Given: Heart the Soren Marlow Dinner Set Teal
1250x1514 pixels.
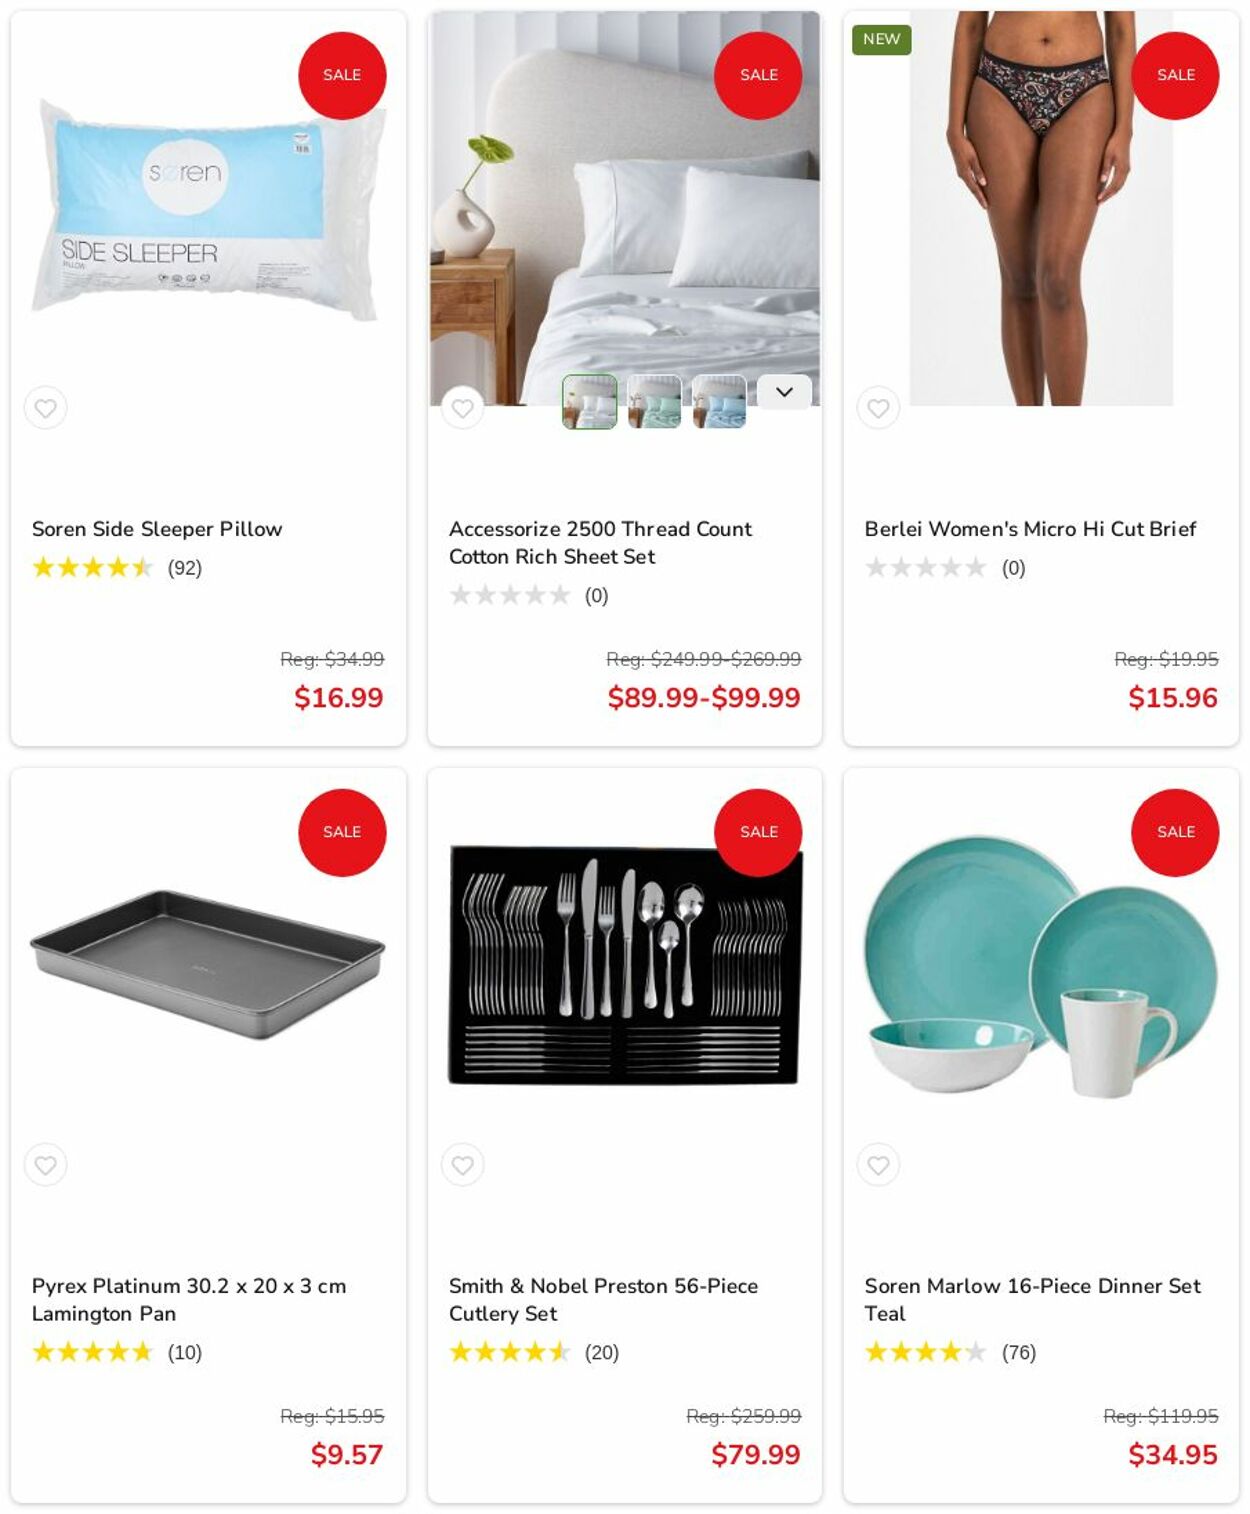Looking at the screenshot, I should click(x=878, y=1165).
